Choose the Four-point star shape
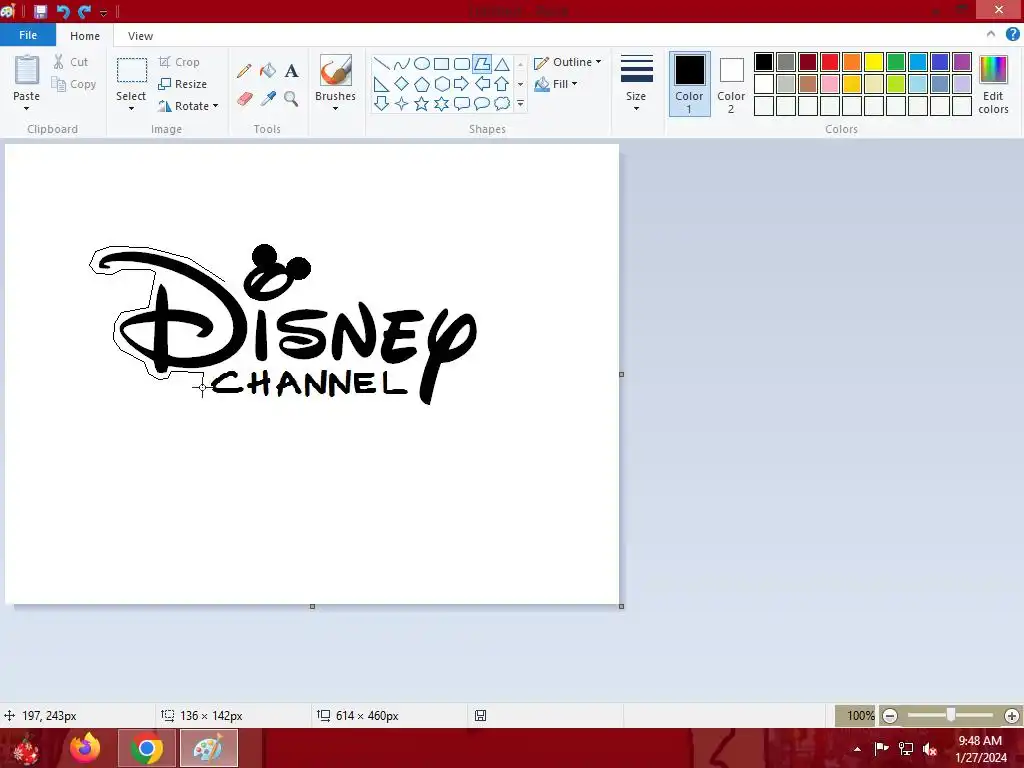This screenshot has height=768, width=1024. [x=402, y=103]
